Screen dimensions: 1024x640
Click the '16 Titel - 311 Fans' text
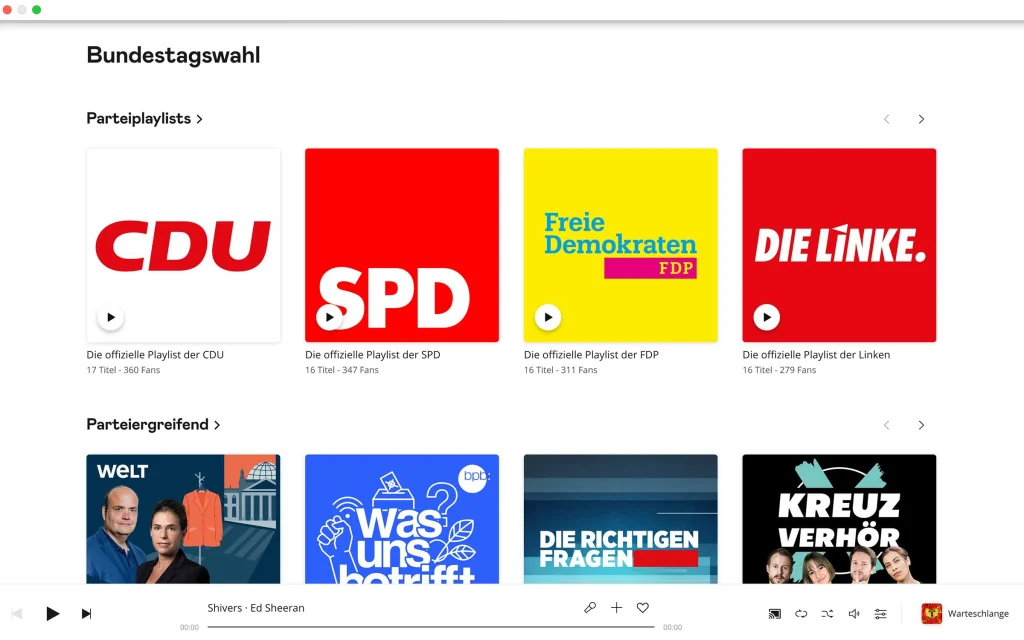pos(560,370)
